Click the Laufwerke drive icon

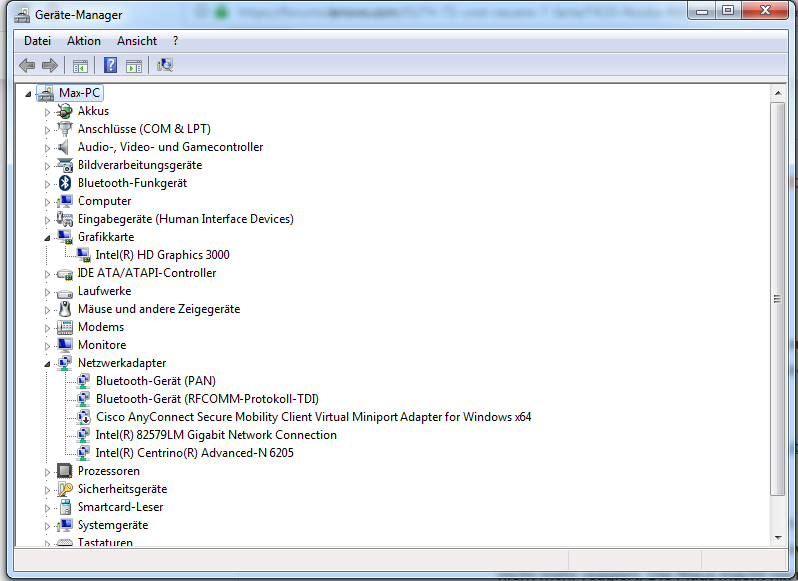point(65,293)
